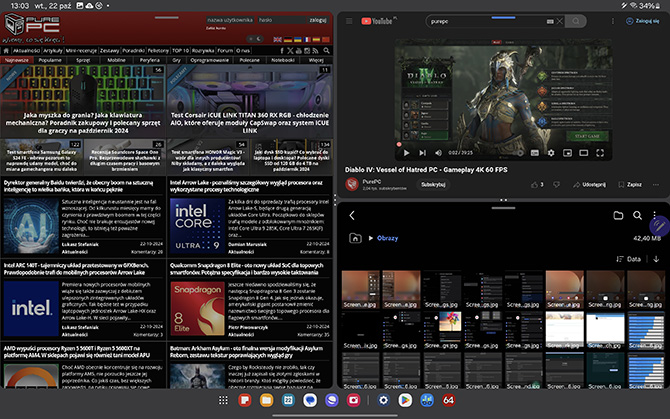Open PurePC's Instagram icon

pyautogui.click(x=307, y=50)
